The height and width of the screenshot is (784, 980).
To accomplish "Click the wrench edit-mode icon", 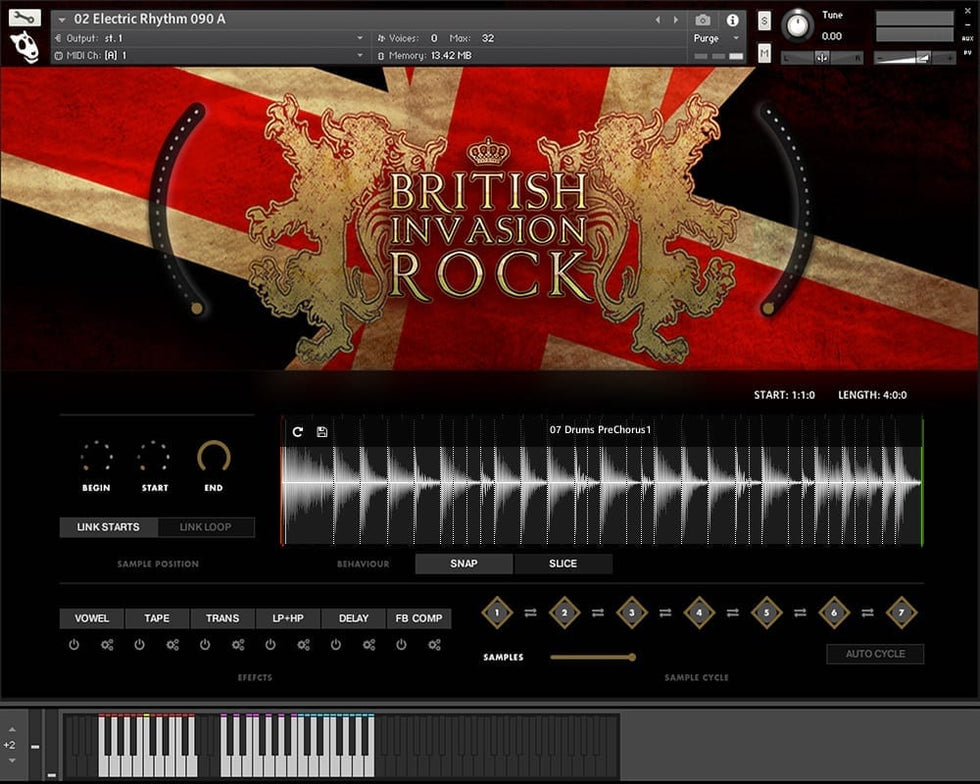I will coord(24,18).
